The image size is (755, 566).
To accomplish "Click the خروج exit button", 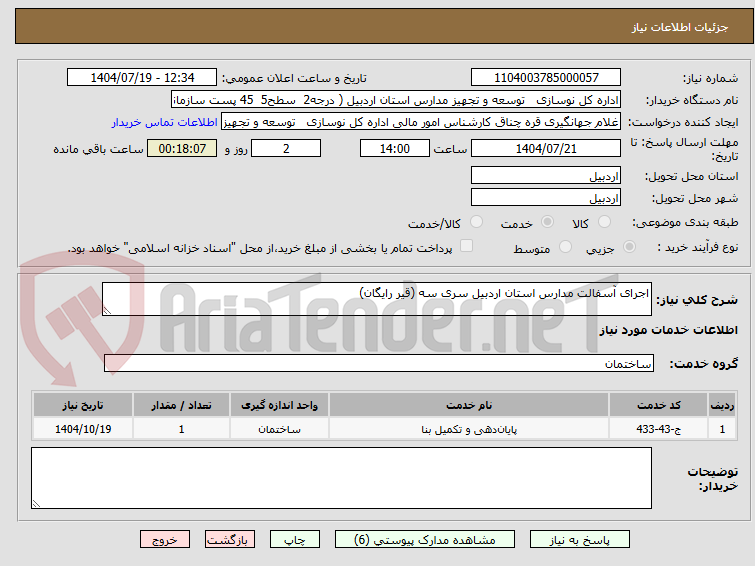I will pos(165,540).
